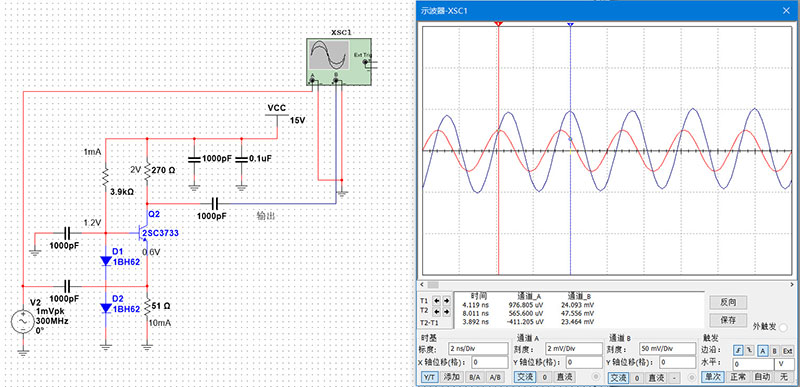Image resolution: width=800 pixels, height=387 pixels.
Task: Click the Save (保存) button
Action: pyautogui.click(x=727, y=320)
